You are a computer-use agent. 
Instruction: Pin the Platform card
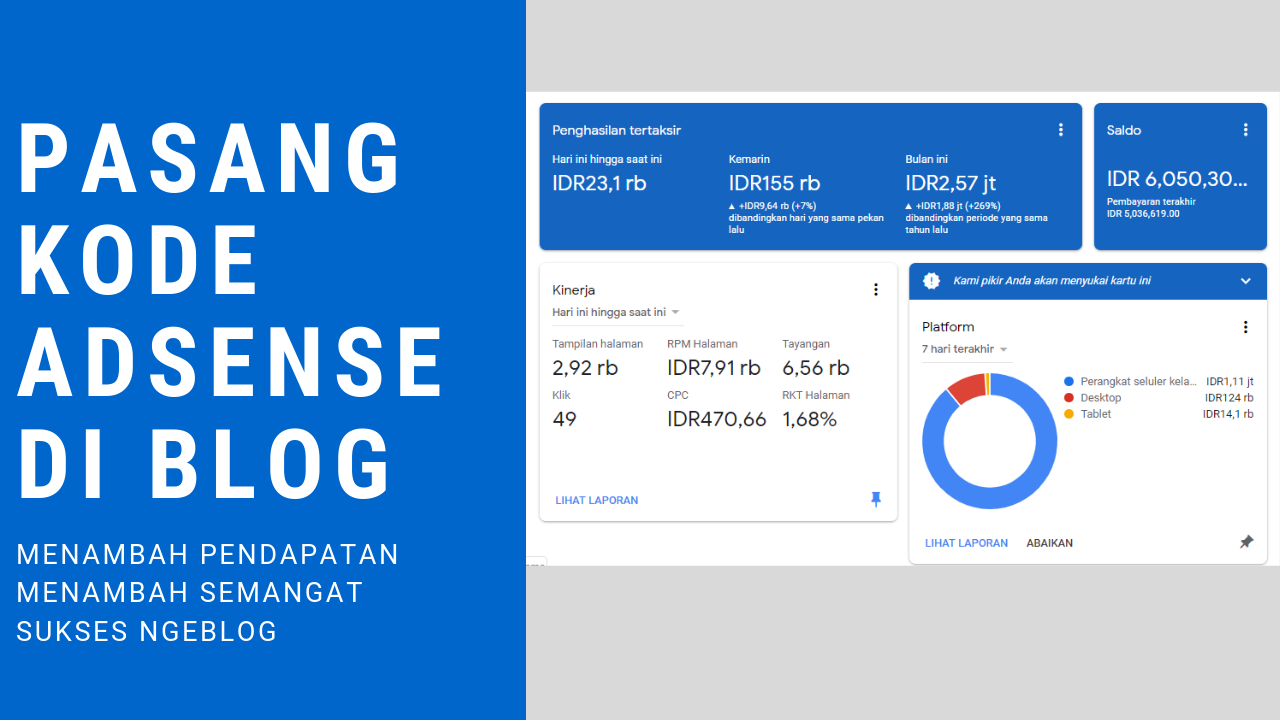pos(1246,541)
